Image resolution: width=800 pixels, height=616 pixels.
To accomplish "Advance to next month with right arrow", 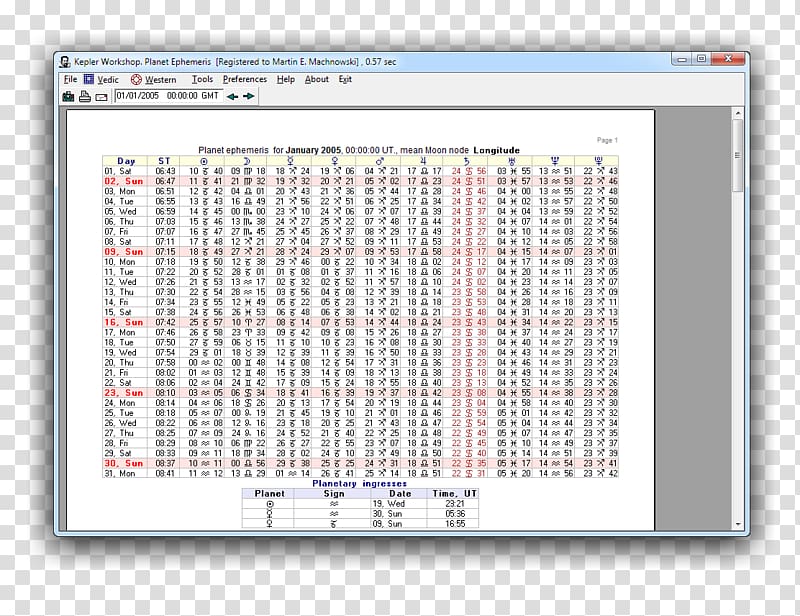I will 249,96.
